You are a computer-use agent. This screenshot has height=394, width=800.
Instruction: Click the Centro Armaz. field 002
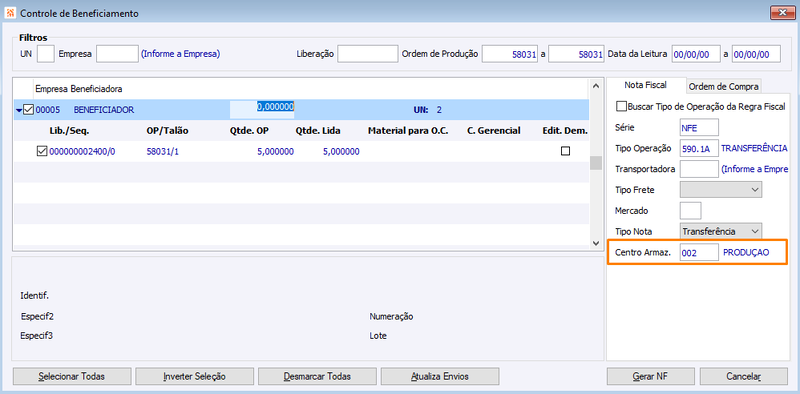(699, 252)
